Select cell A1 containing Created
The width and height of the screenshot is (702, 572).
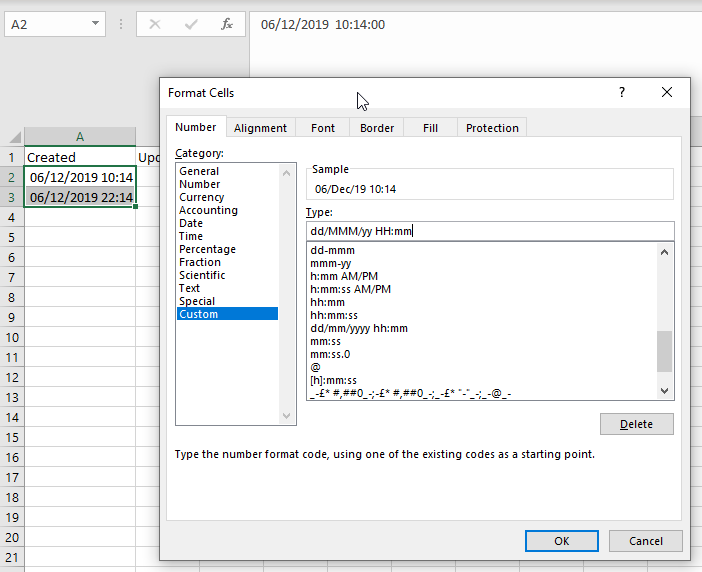pyautogui.click(x=80, y=157)
